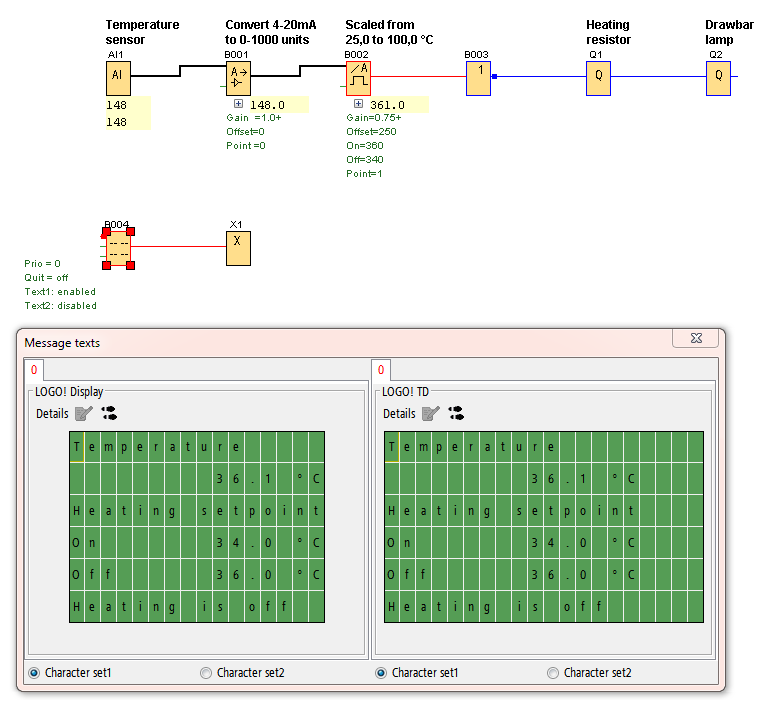This screenshot has width=760, height=701.
Task: Expand the B002 parameter value 361.0
Action: pyautogui.click(x=358, y=103)
